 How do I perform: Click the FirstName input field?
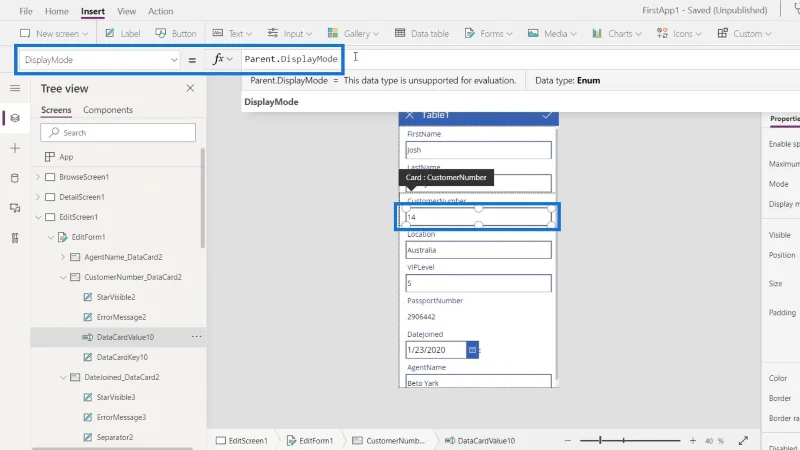tap(479, 150)
